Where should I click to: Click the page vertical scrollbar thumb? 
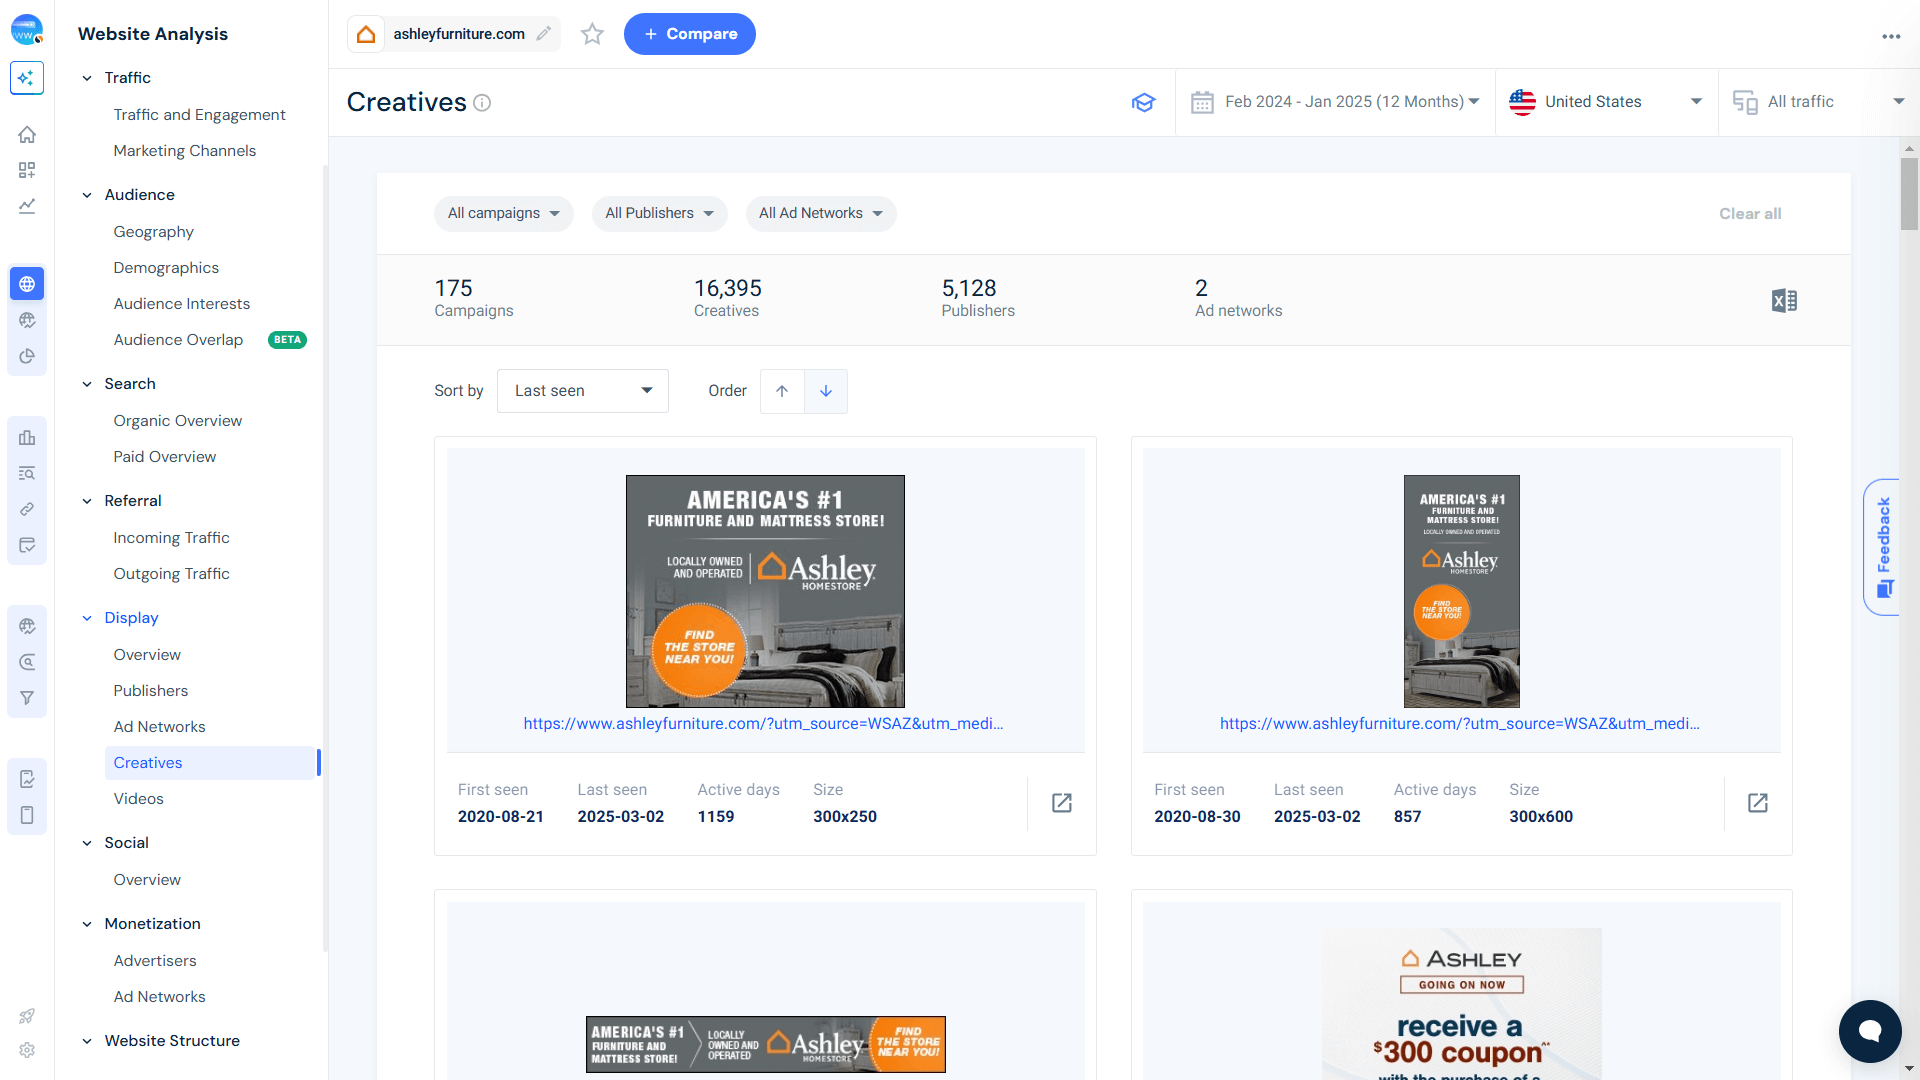(1910, 193)
